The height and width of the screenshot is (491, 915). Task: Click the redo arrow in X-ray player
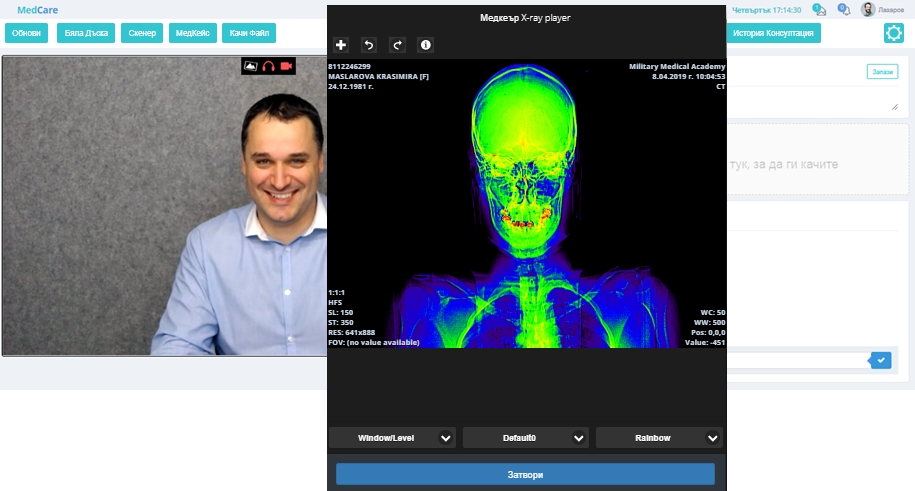(397, 45)
